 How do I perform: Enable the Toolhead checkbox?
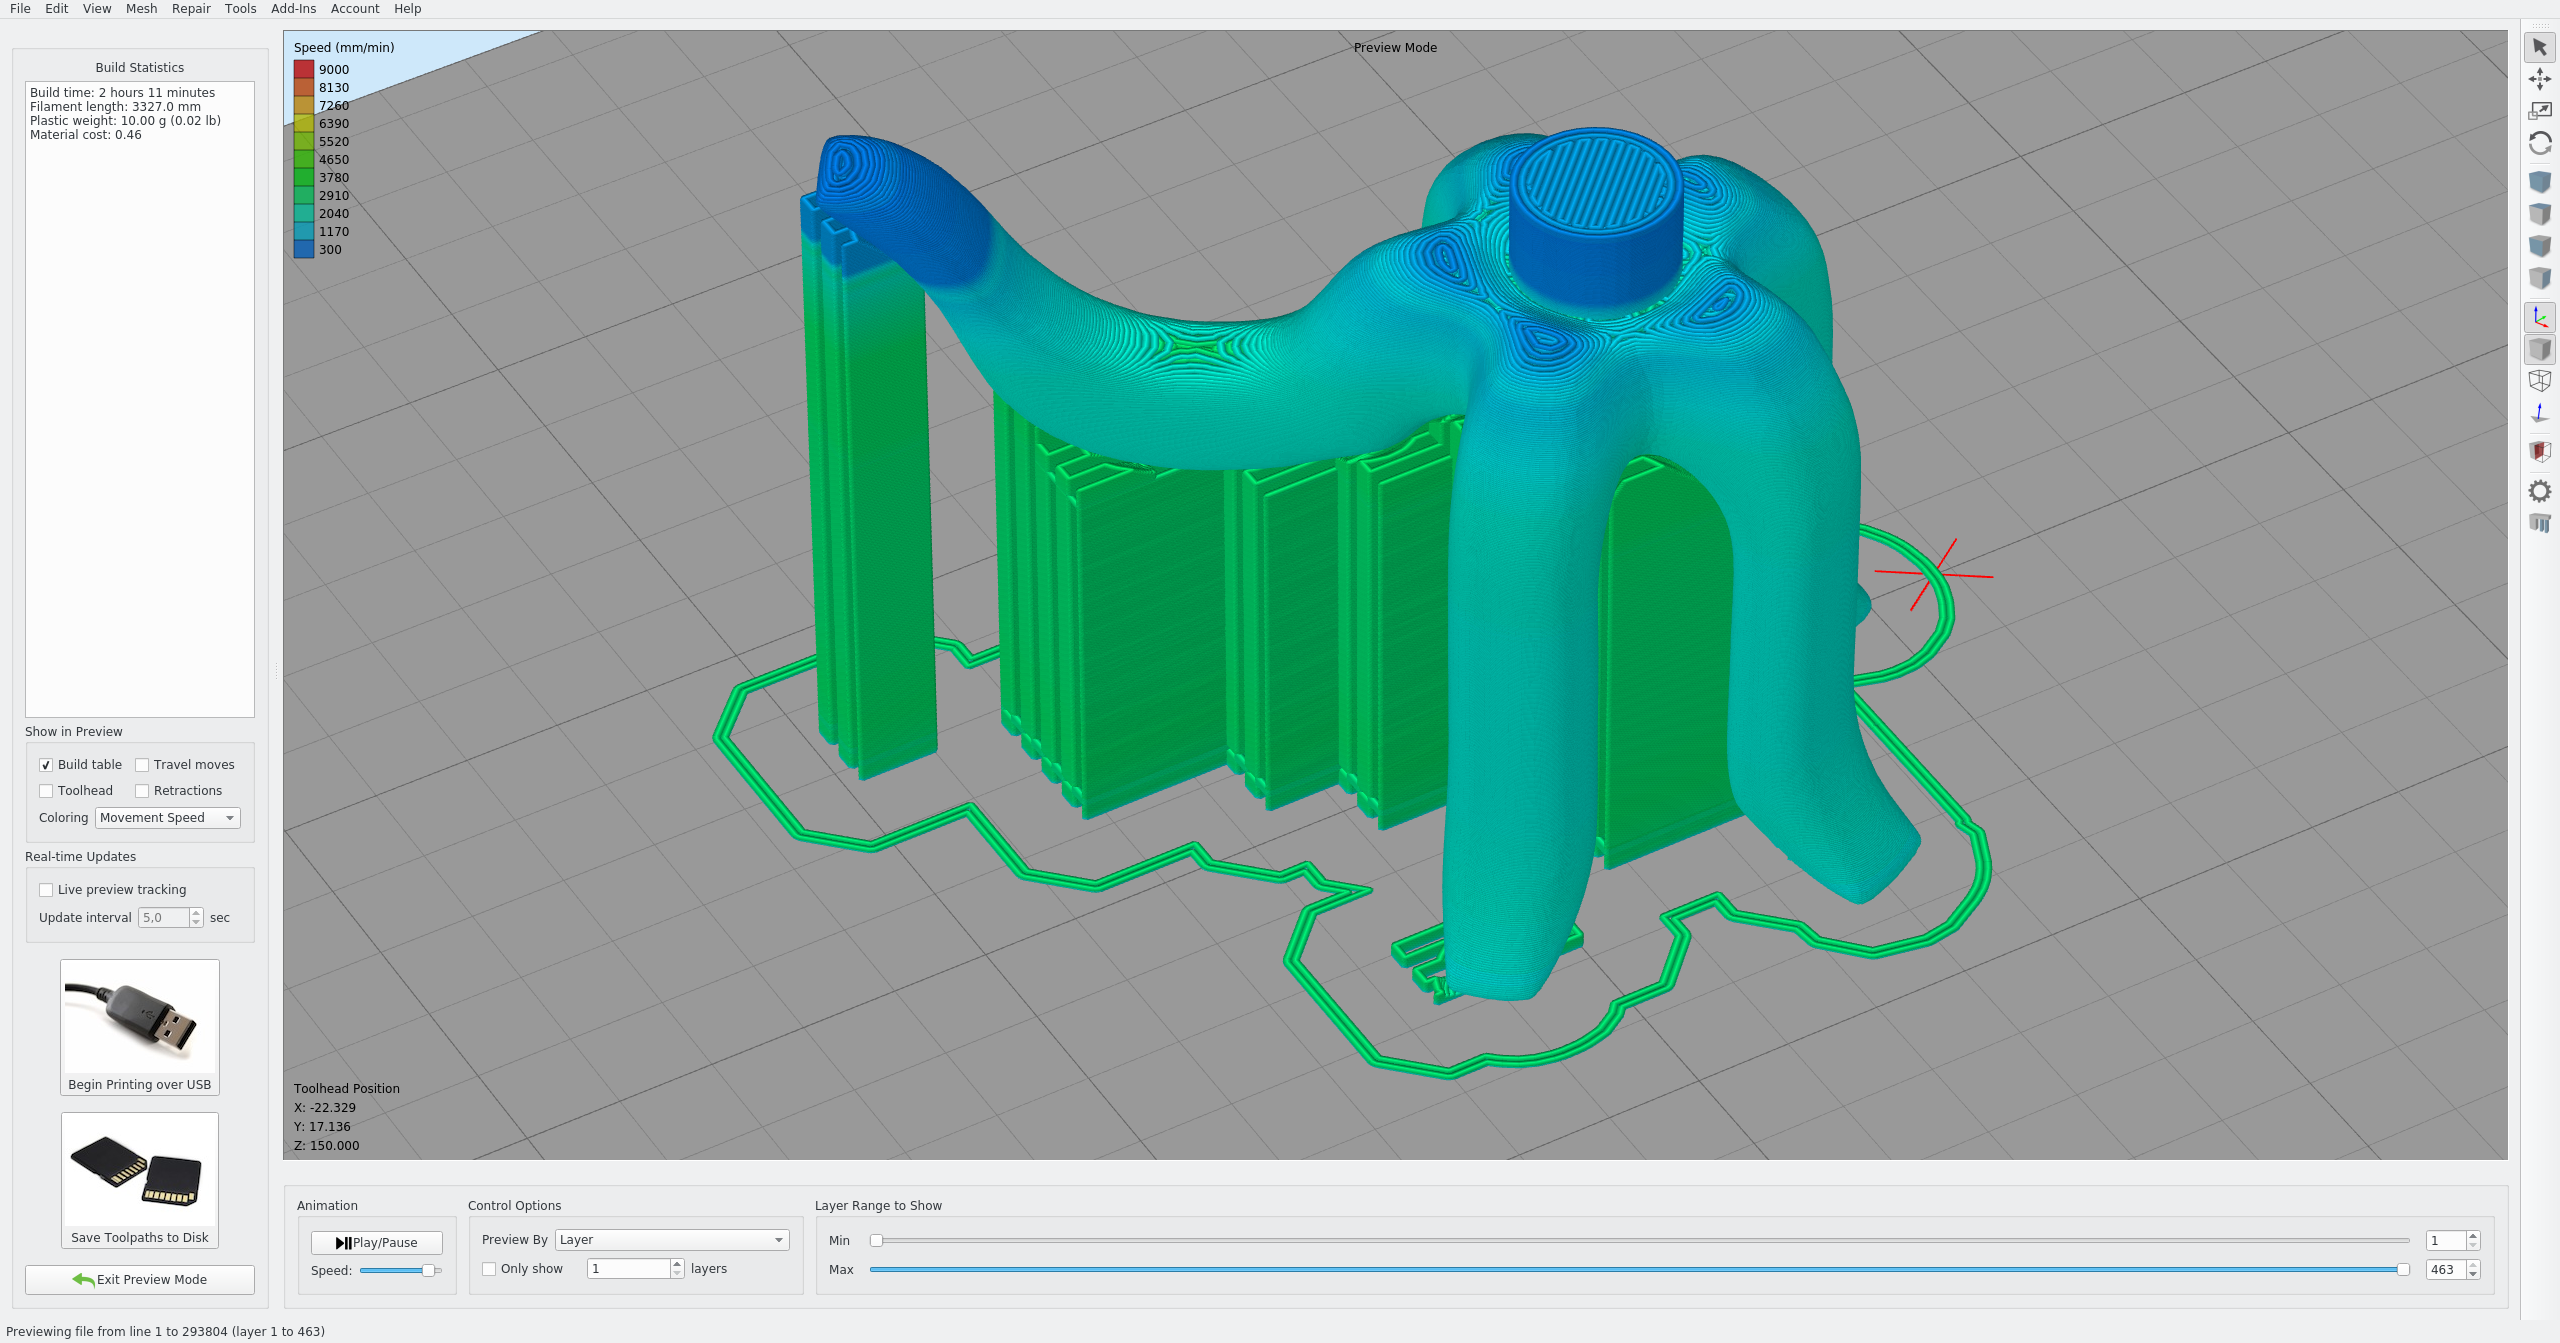[x=46, y=791]
